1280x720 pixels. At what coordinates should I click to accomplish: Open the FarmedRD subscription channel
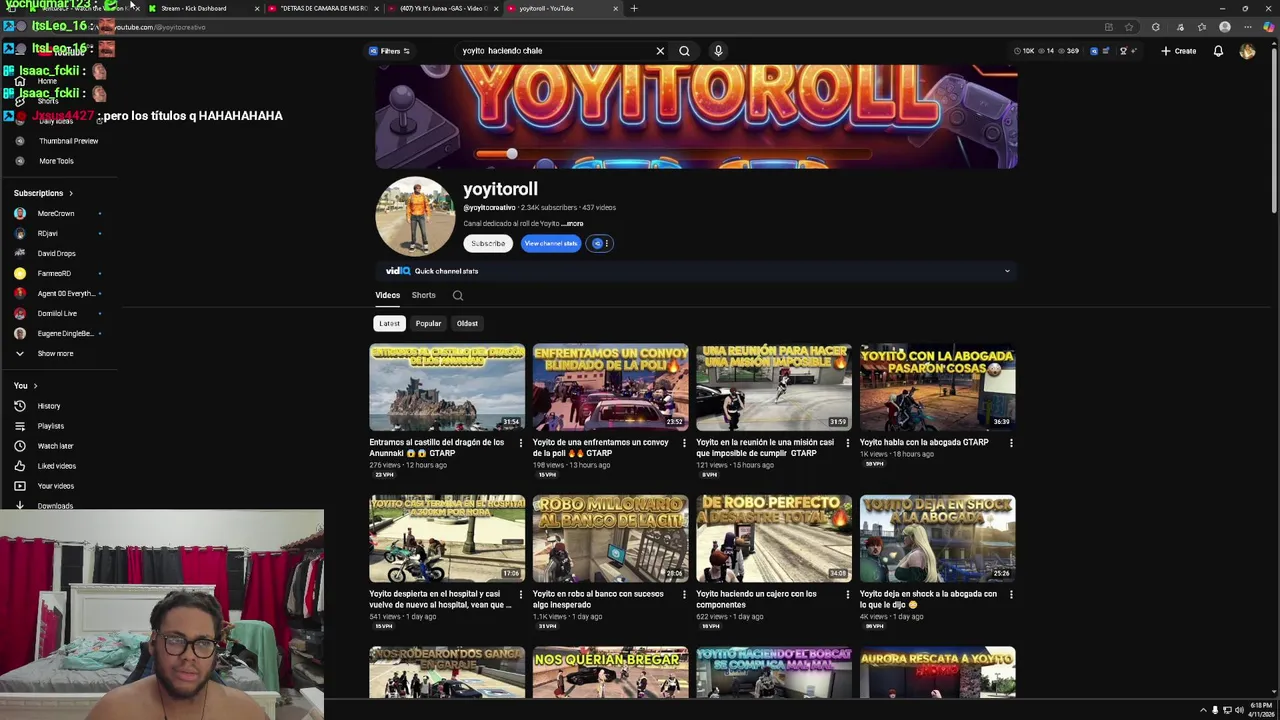(x=54, y=273)
